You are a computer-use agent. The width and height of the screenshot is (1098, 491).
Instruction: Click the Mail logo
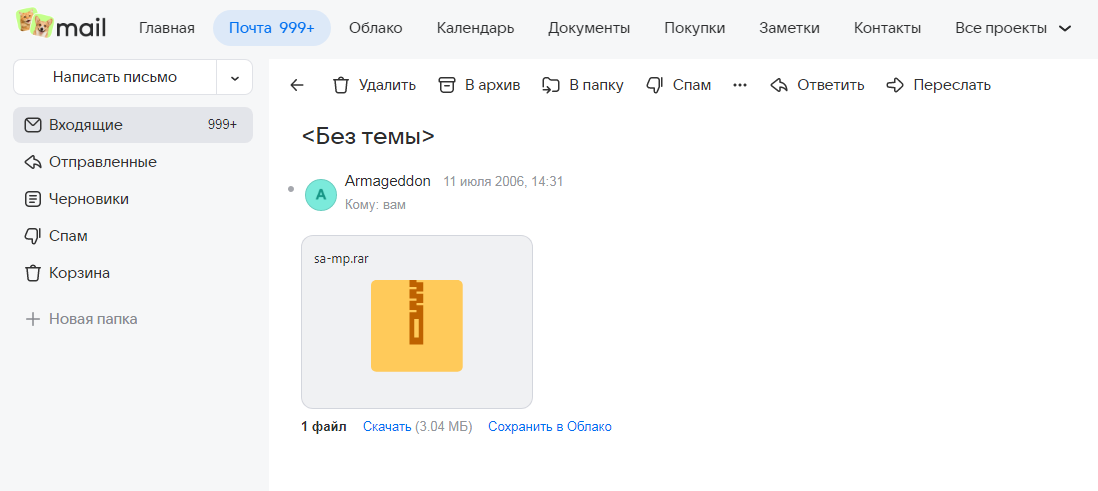tap(62, 25)
